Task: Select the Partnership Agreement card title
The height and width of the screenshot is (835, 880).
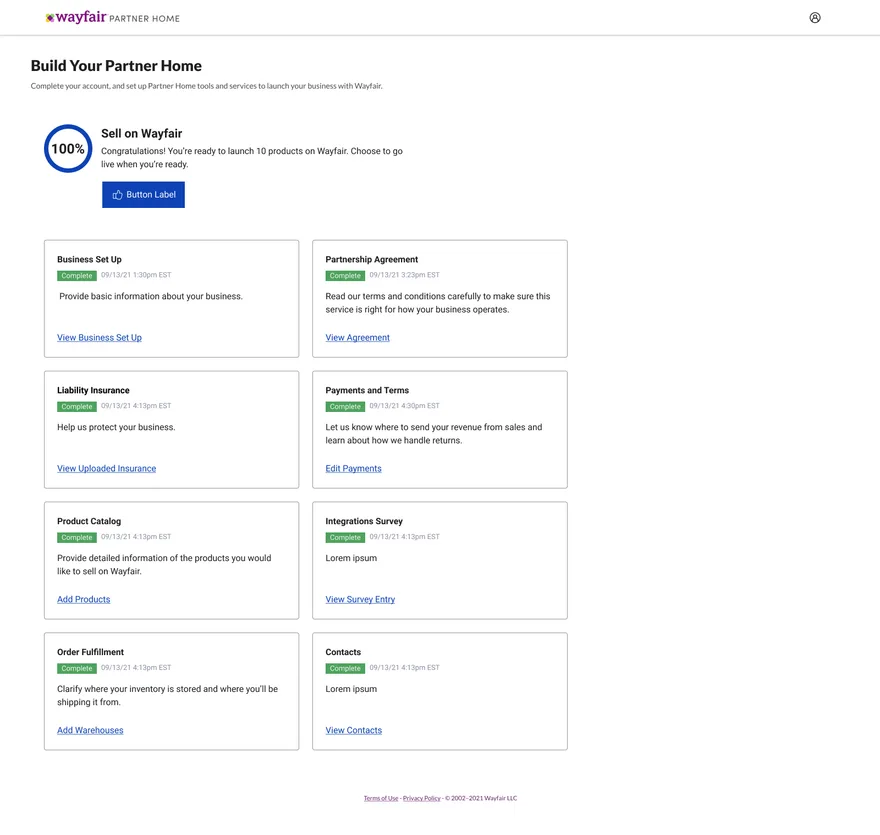Action: (372, 259)
